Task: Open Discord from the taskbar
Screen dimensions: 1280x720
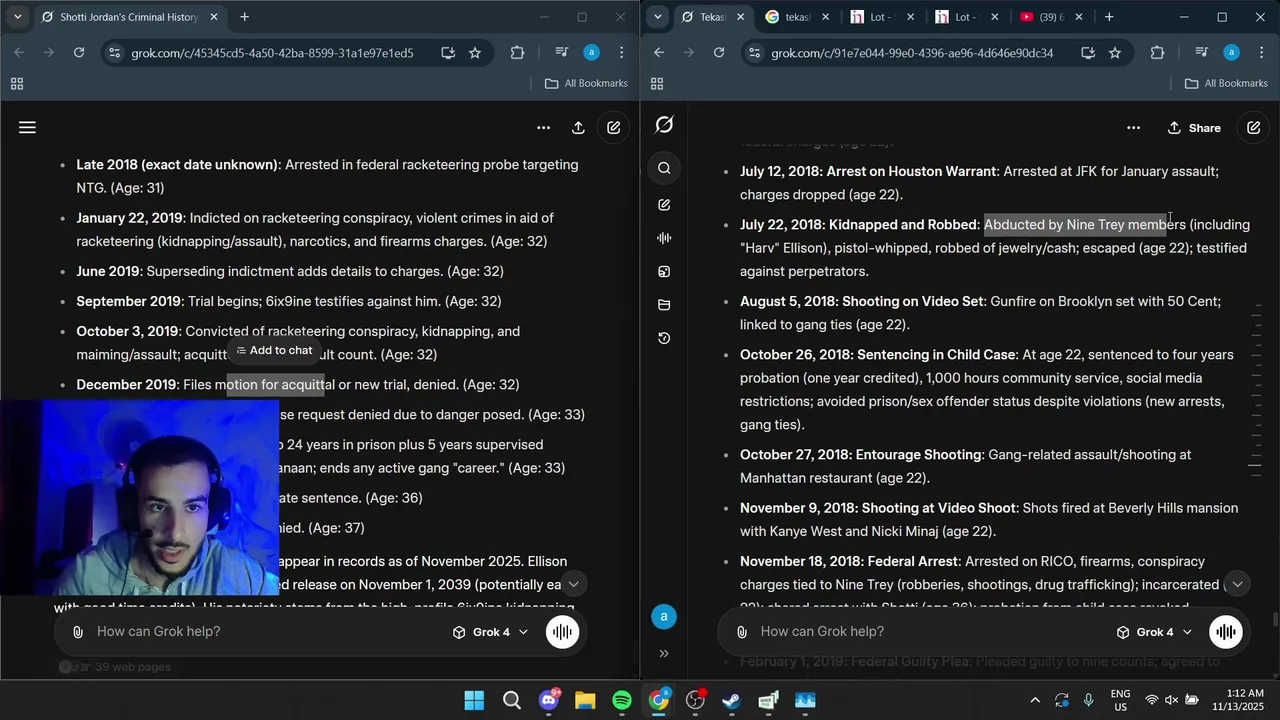Action: pyautogui.click(x=548, y=701)
